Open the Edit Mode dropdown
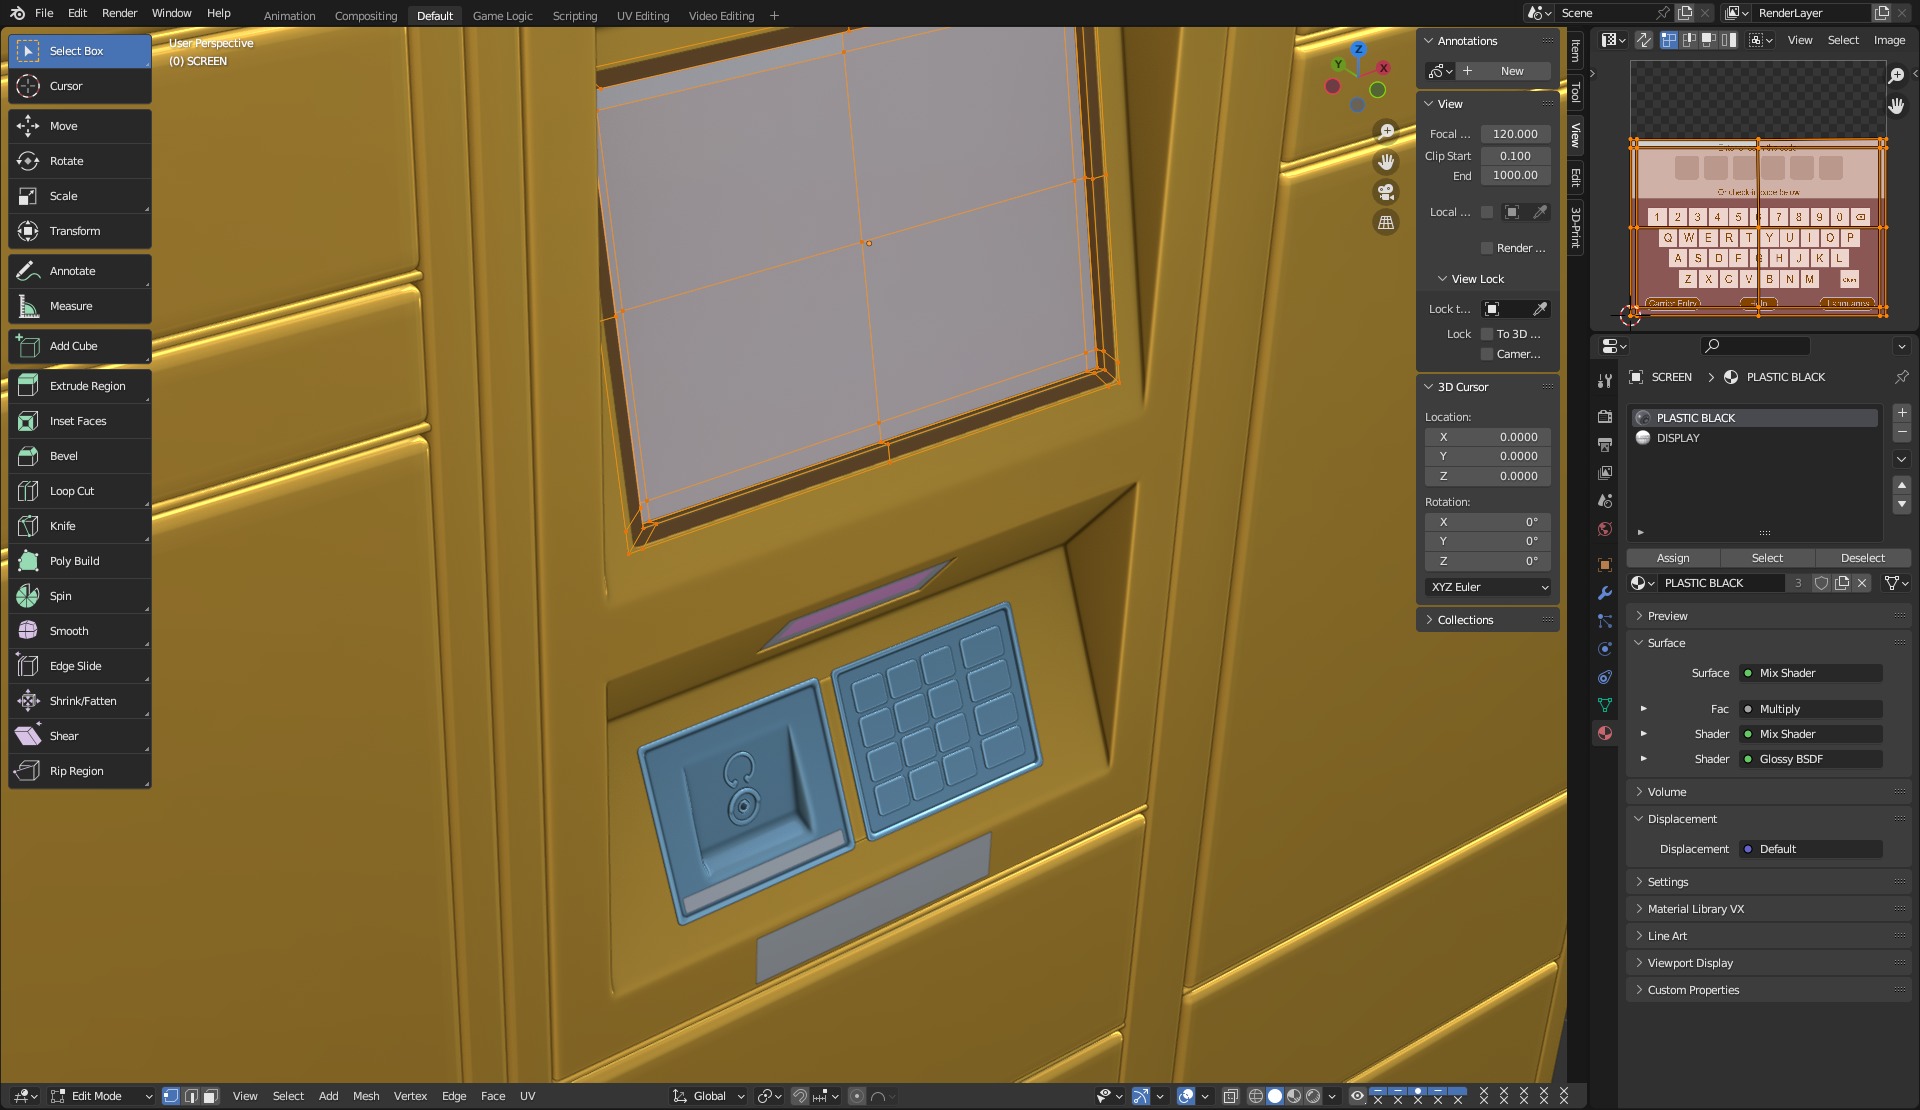Viewport: 1920px width, 1110px height. (101, 1096)
